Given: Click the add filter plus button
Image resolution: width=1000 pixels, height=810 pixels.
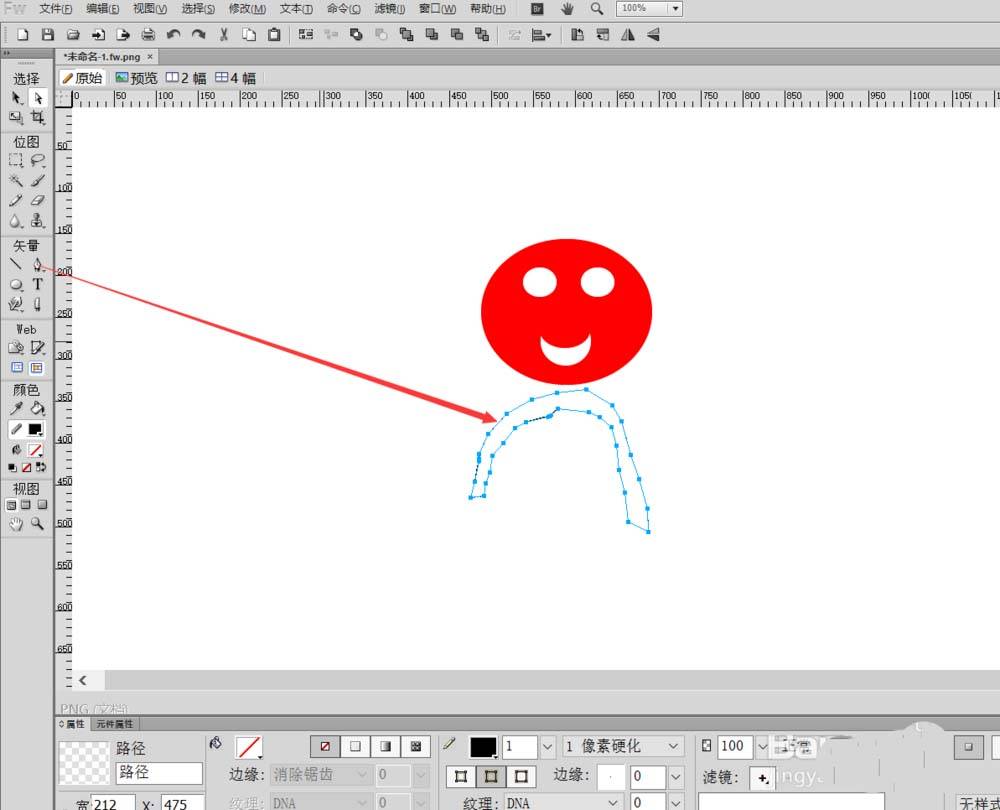Looking at the screenshot, I should 762,778.
